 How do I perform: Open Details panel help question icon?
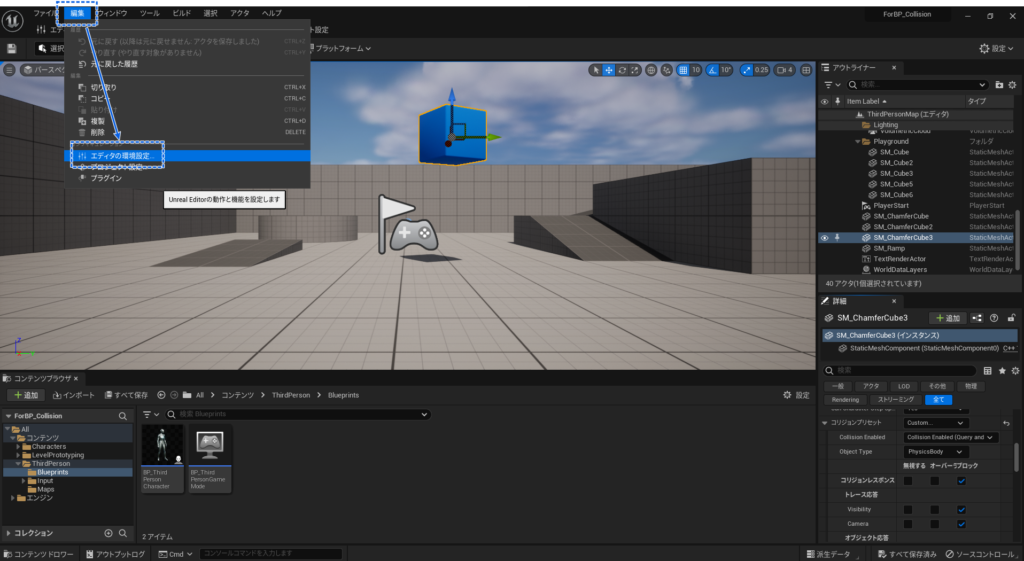pyautogui.click(x=994, y=318)
